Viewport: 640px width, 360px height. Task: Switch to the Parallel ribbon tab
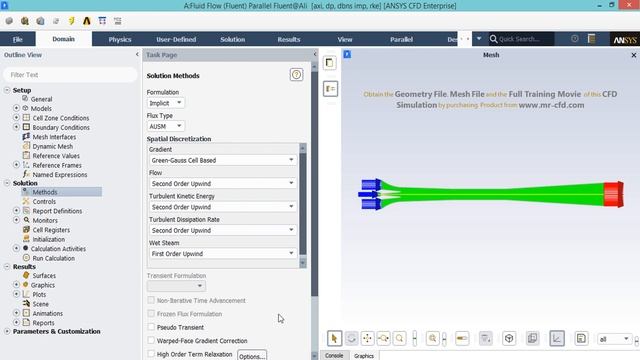(401, 39)
